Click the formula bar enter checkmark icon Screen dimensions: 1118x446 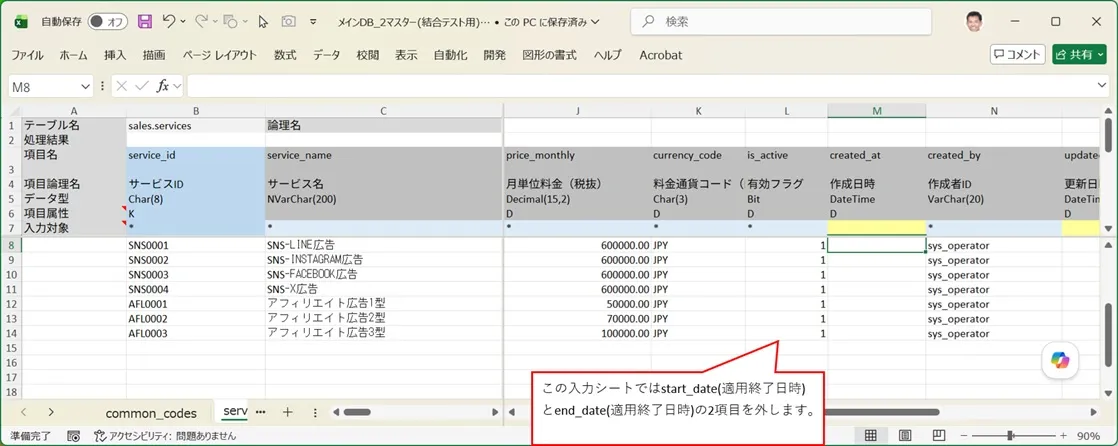(x=142, y=86)
